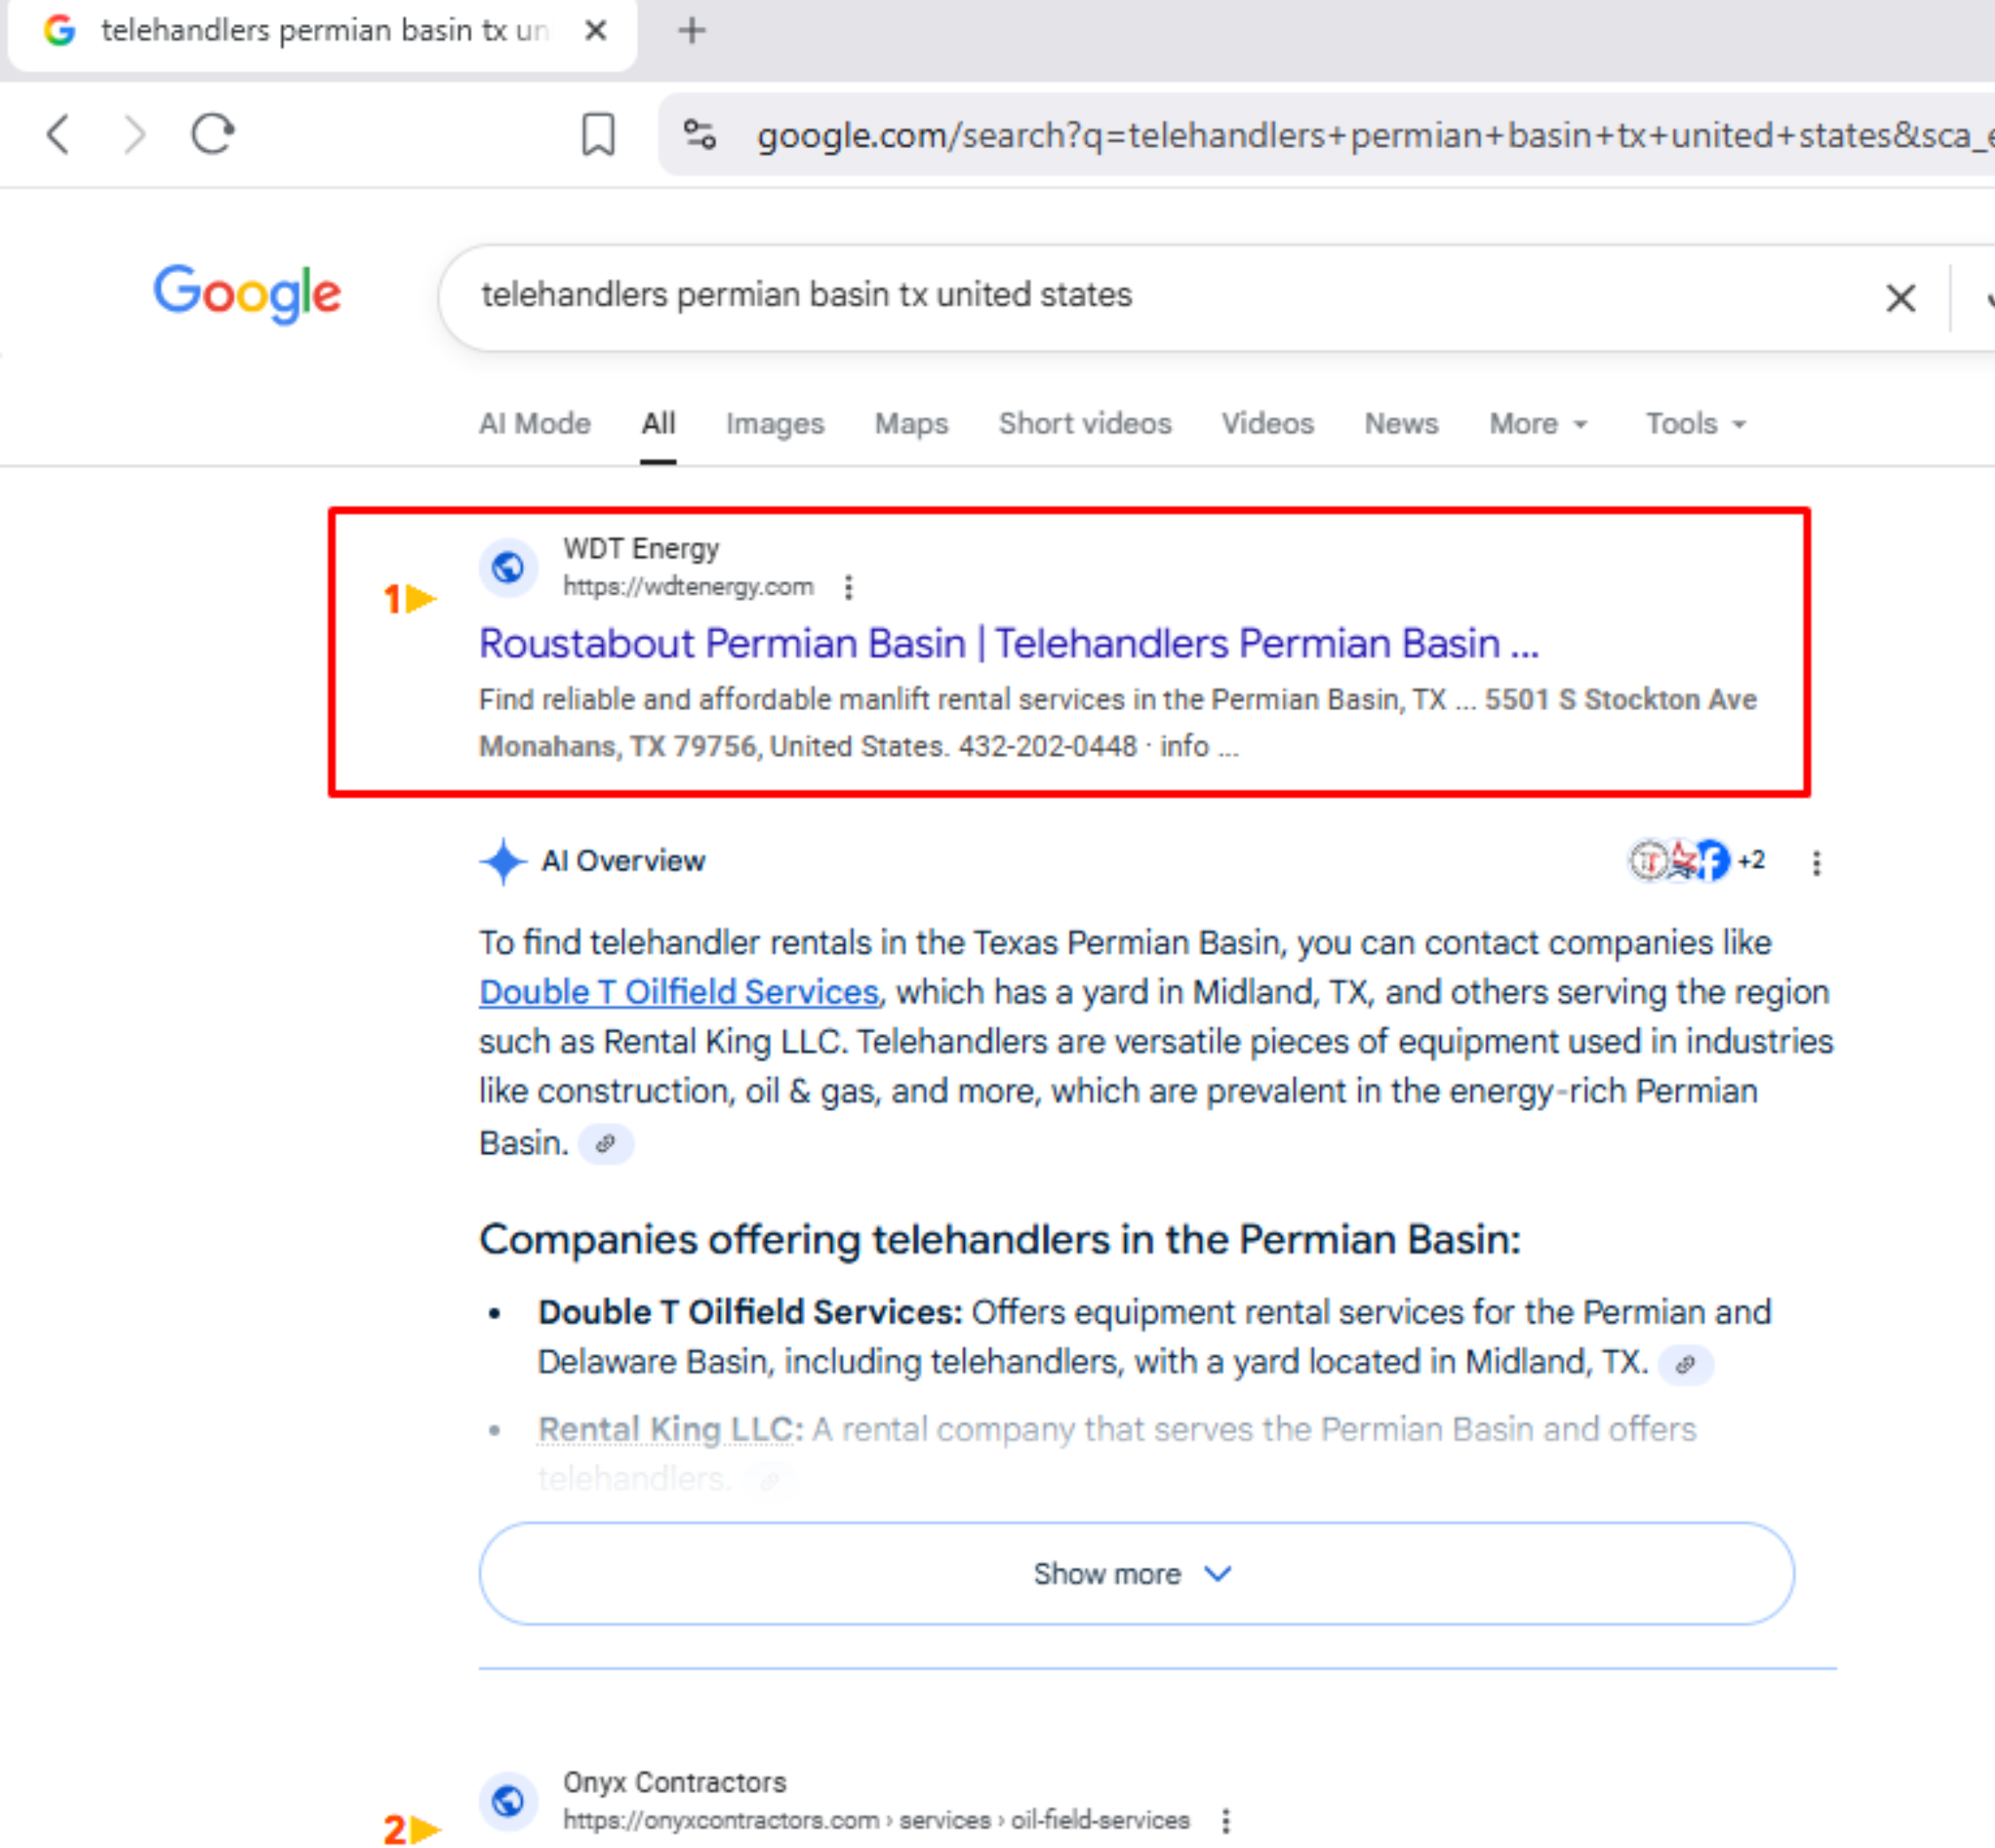Reload the page with refresh icon
This screenshot has width=1995, height=1848.
pyautogui.click(x=212, y=134)
